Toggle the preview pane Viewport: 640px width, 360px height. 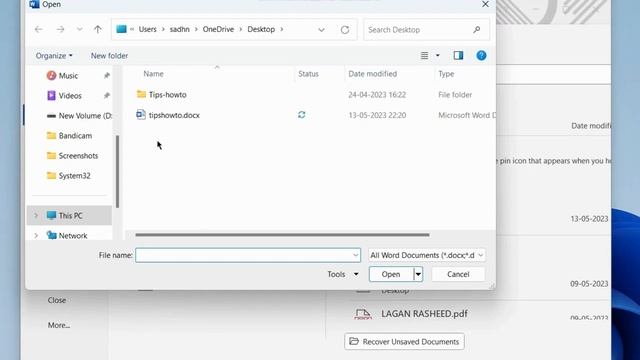pyautogui.click(x=458, y=56)
